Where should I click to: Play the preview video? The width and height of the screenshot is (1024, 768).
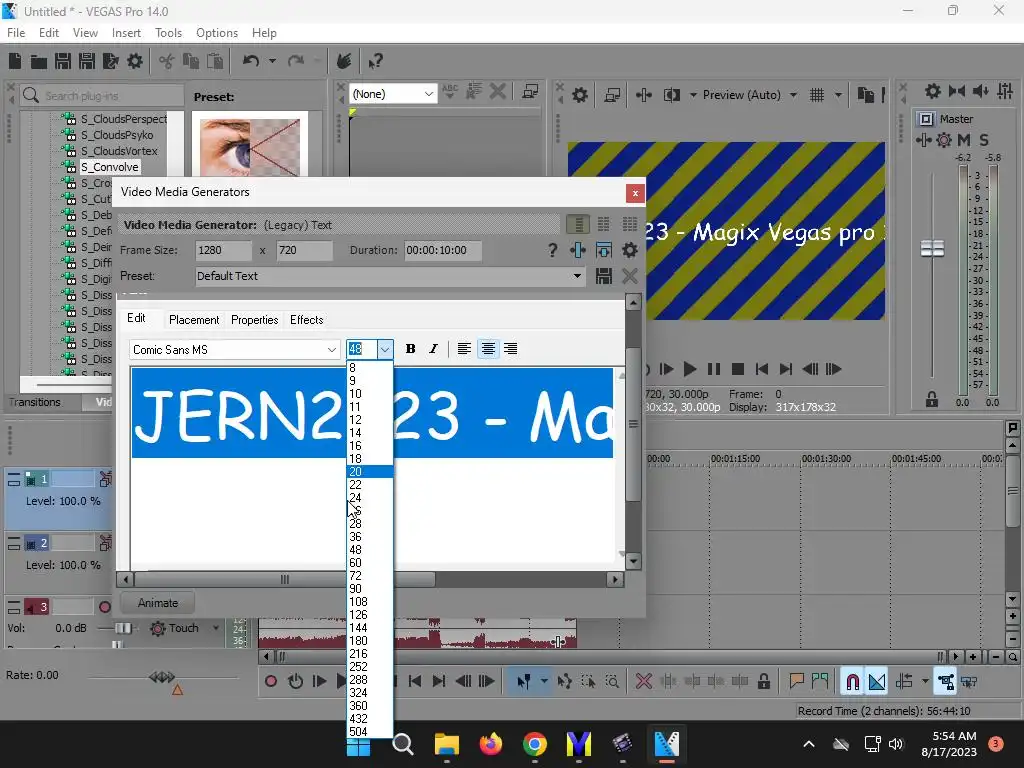pyautogui.click(x=690, y=369)
